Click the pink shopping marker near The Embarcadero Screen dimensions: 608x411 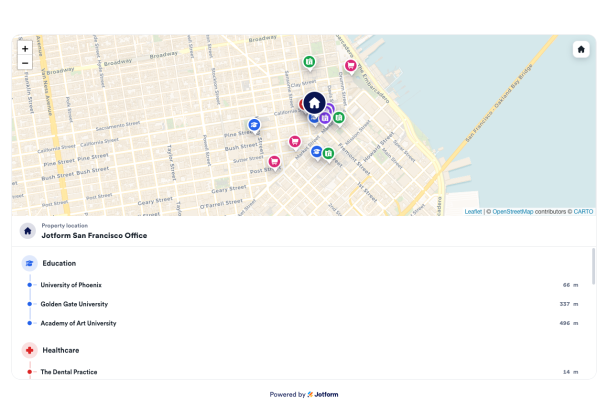tap(351, 66)
